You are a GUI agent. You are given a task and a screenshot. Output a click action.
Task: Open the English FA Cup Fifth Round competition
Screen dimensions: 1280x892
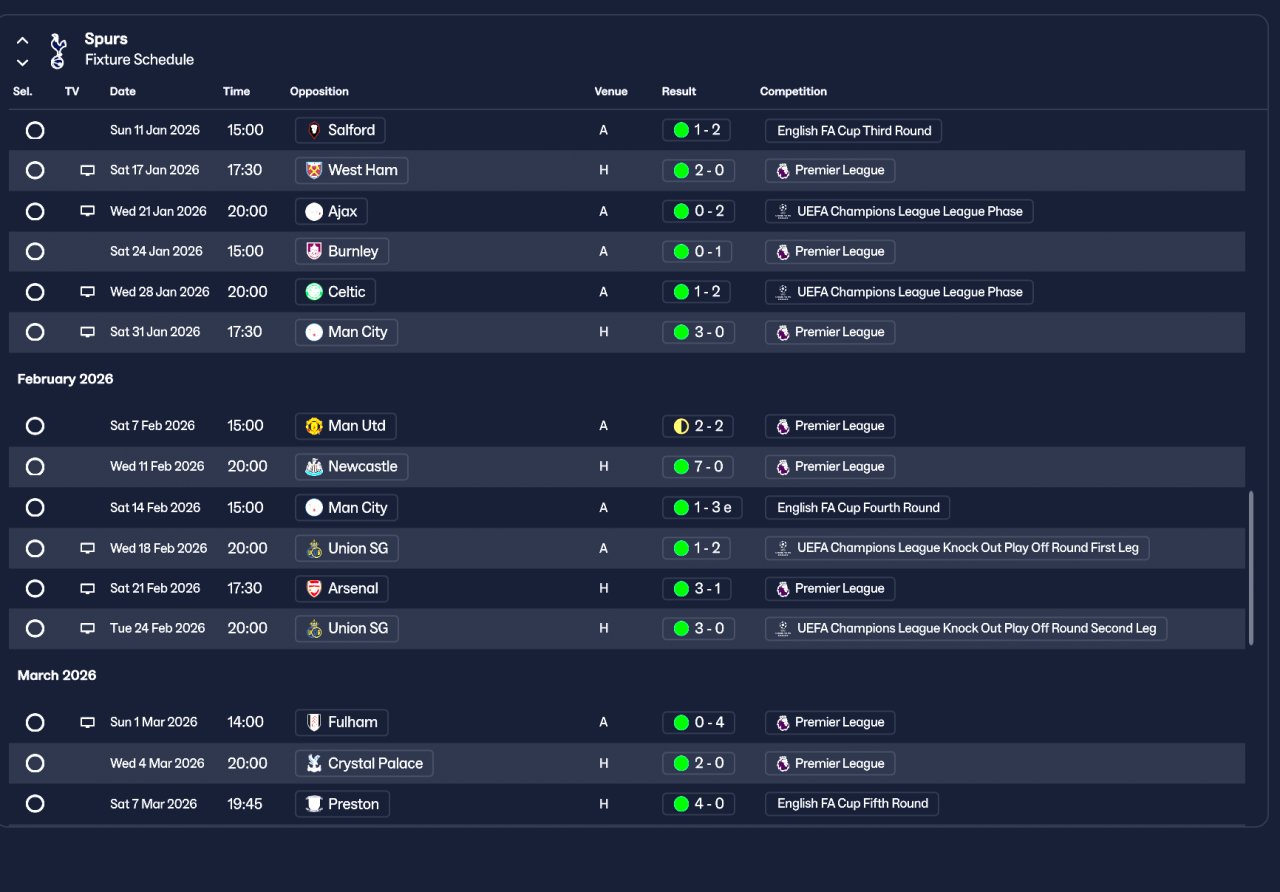coord(852,804)
